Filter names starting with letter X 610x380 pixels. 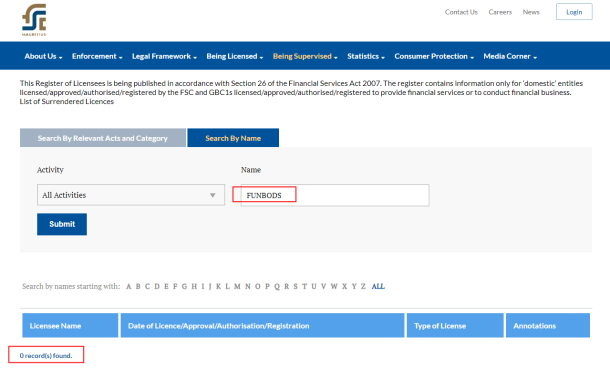pyautogui.click(x=344, y=287)
